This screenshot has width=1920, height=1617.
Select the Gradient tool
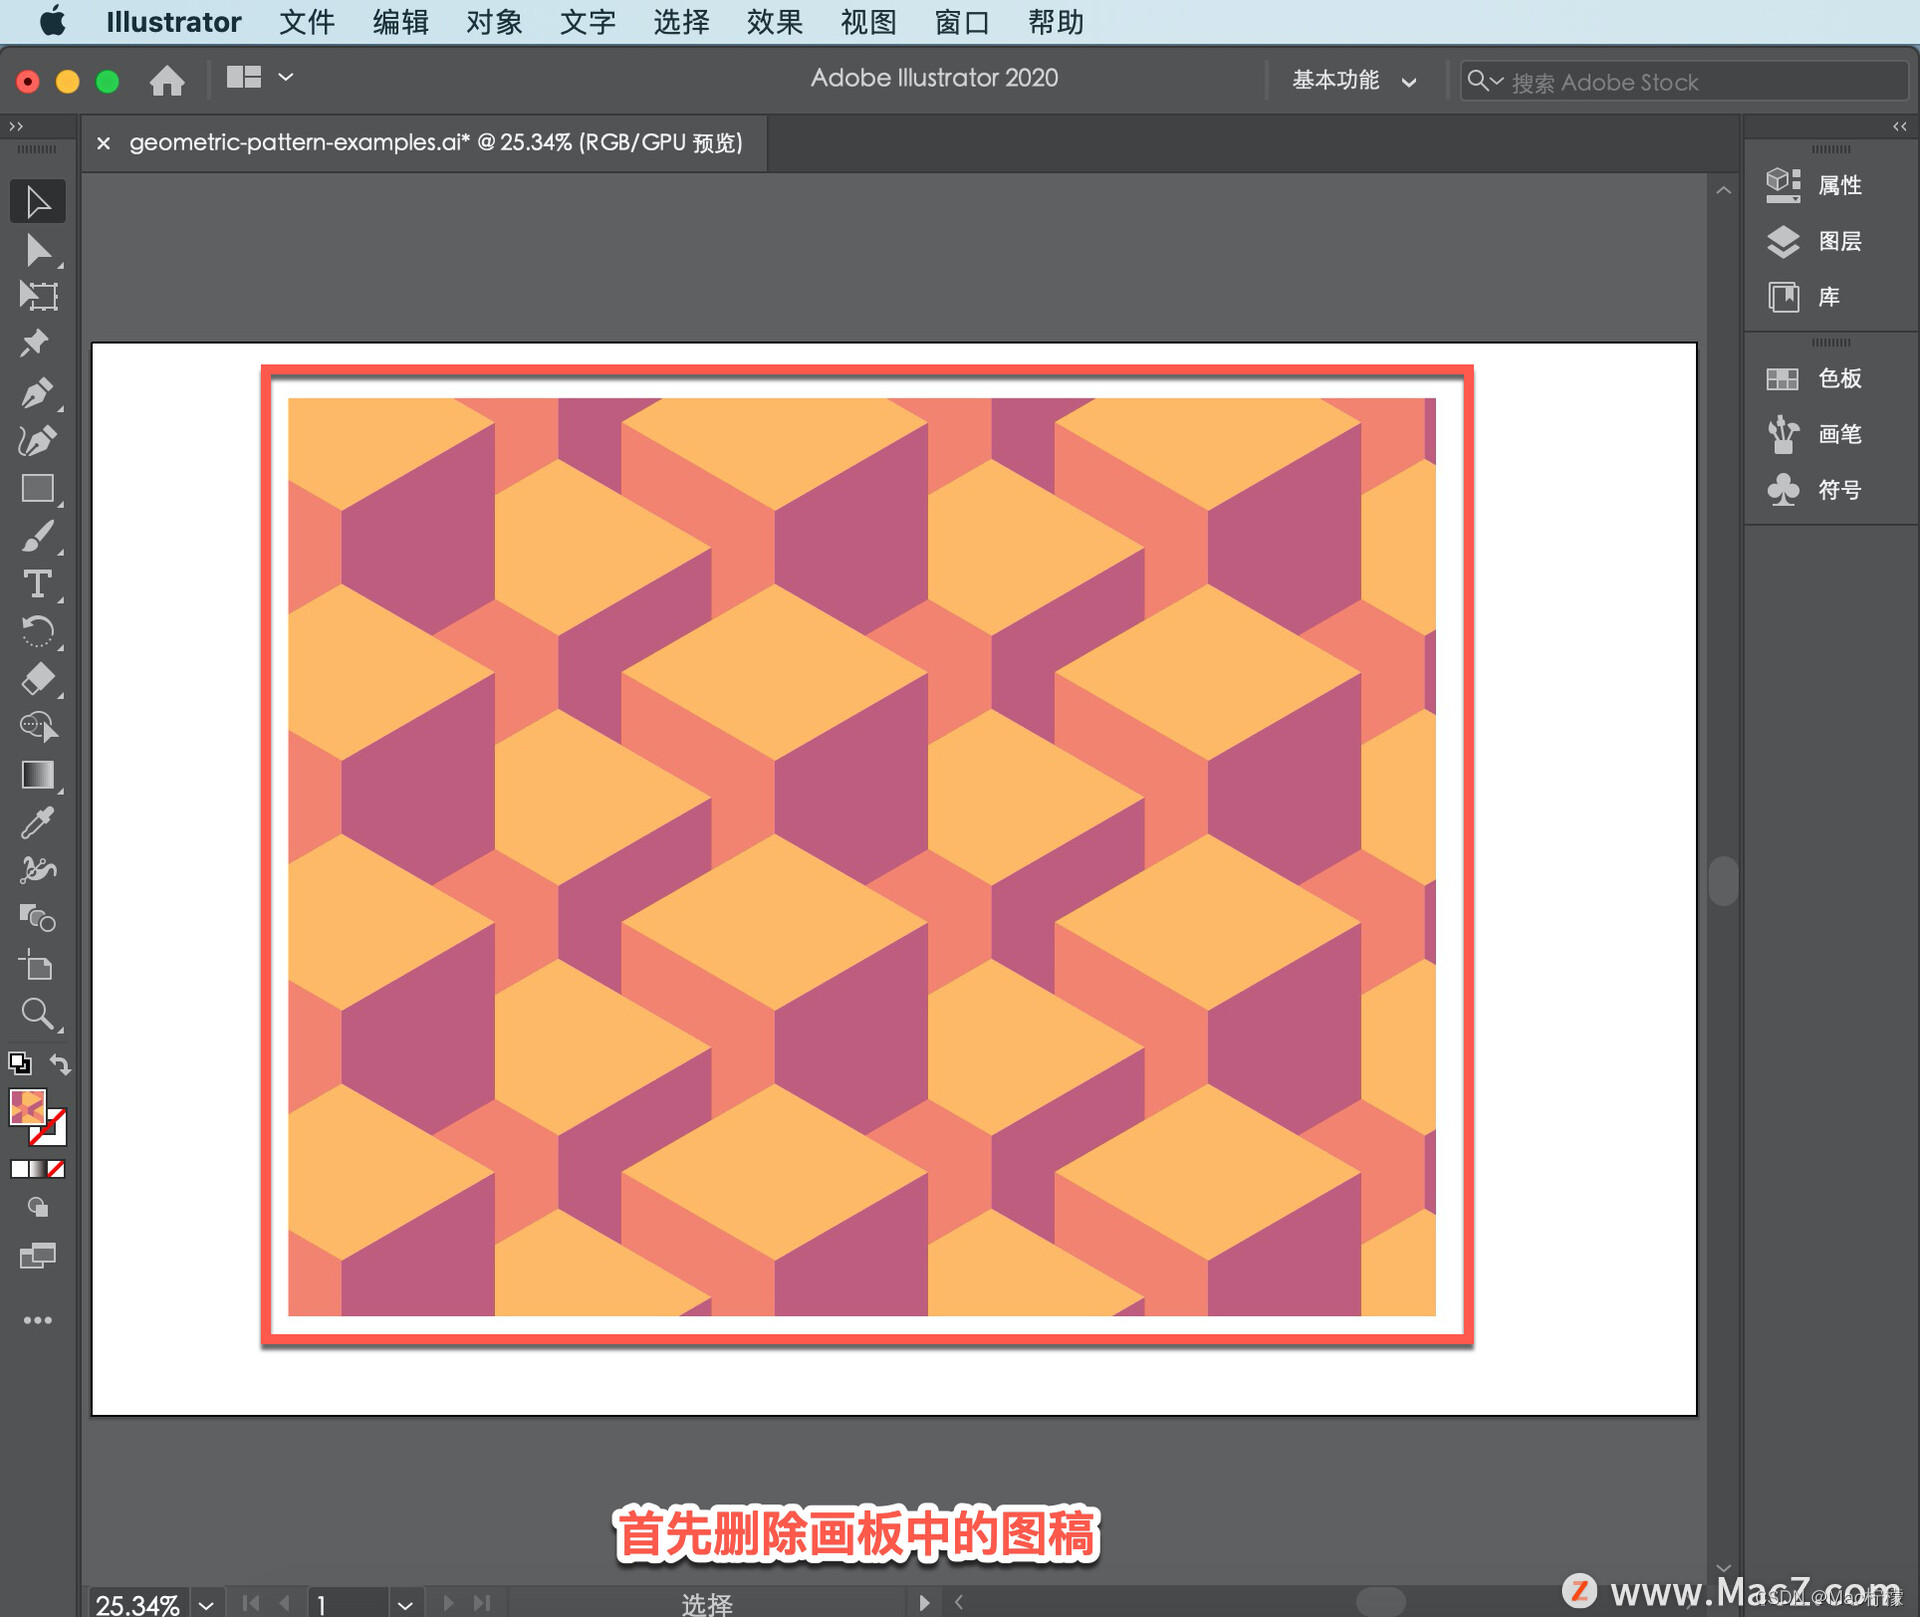click(x=37, y=775)
